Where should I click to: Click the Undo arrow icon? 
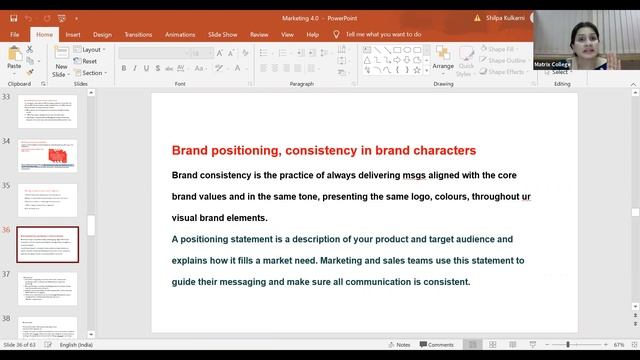28,18
